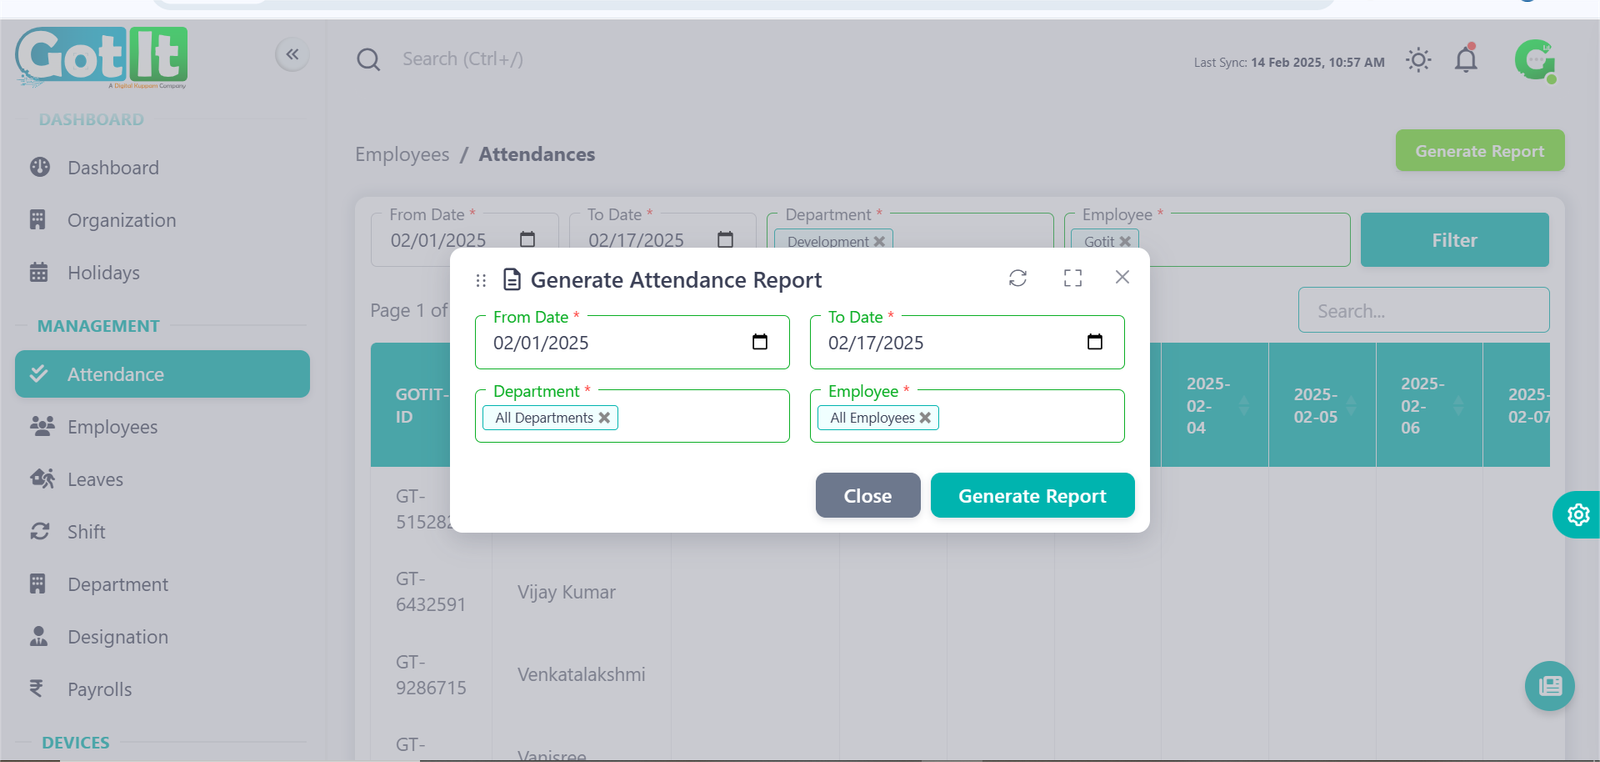Open the Employee dropdown in modal
Viewport: 1600px width, 762px height.
[x=1030, y=418]
